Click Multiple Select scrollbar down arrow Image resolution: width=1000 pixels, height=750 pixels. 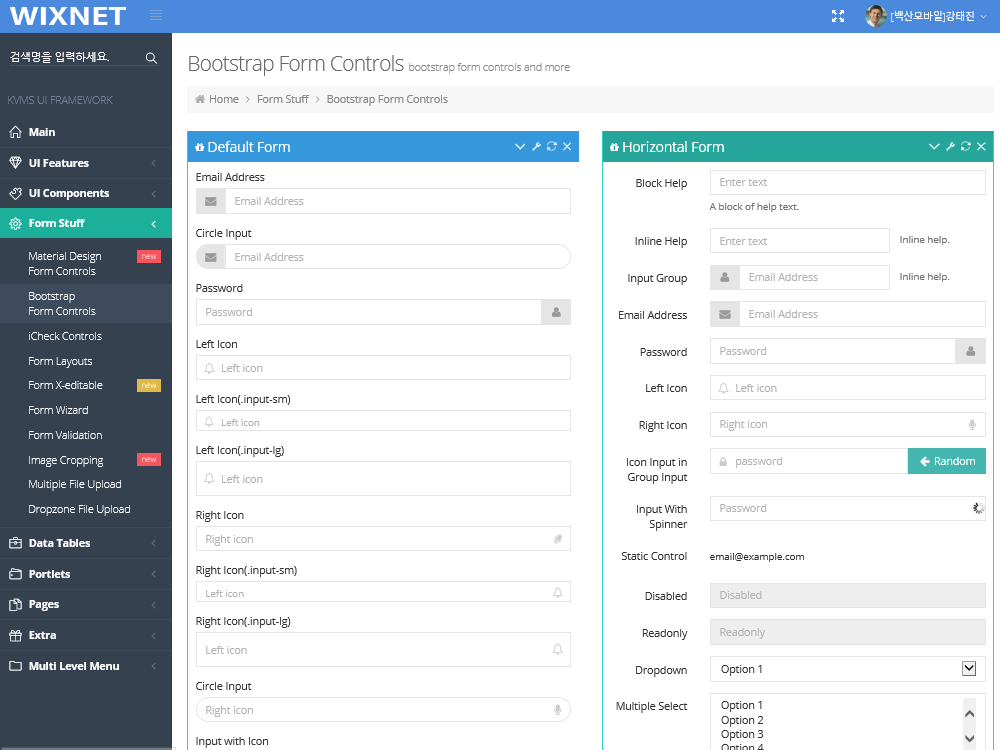click(969, 739)
